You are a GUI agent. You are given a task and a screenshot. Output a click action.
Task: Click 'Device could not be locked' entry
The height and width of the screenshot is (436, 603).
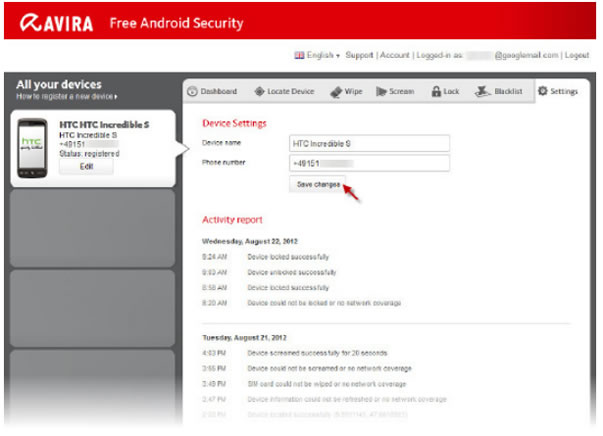[x=324, y=303]
